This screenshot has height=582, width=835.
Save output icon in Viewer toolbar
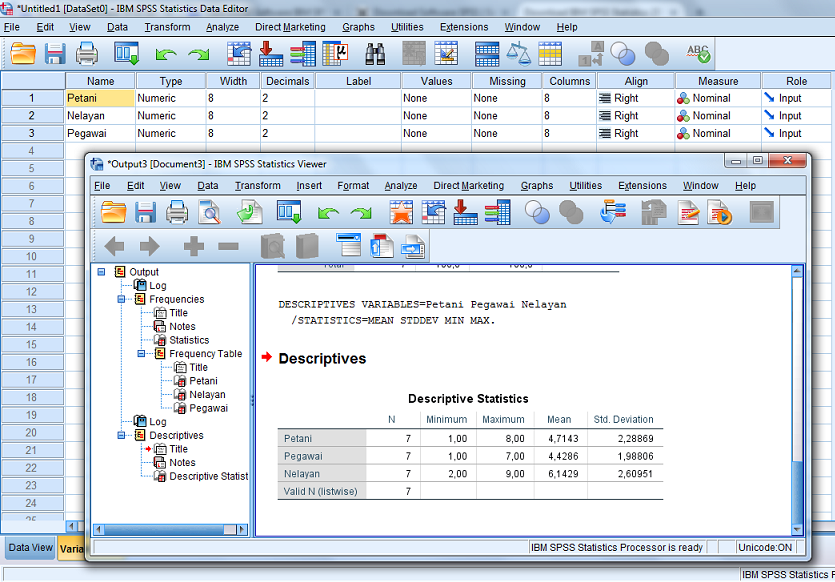point(145,212)
